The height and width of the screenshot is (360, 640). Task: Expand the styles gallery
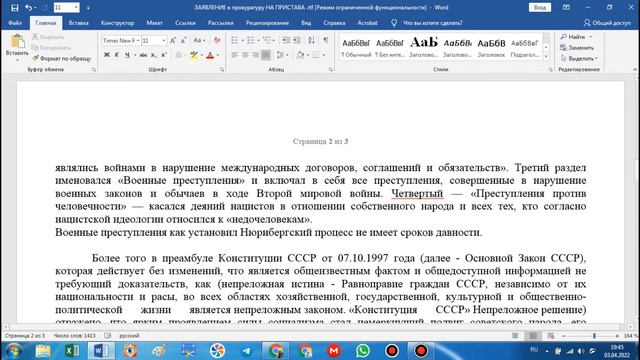tap(546, 57)
